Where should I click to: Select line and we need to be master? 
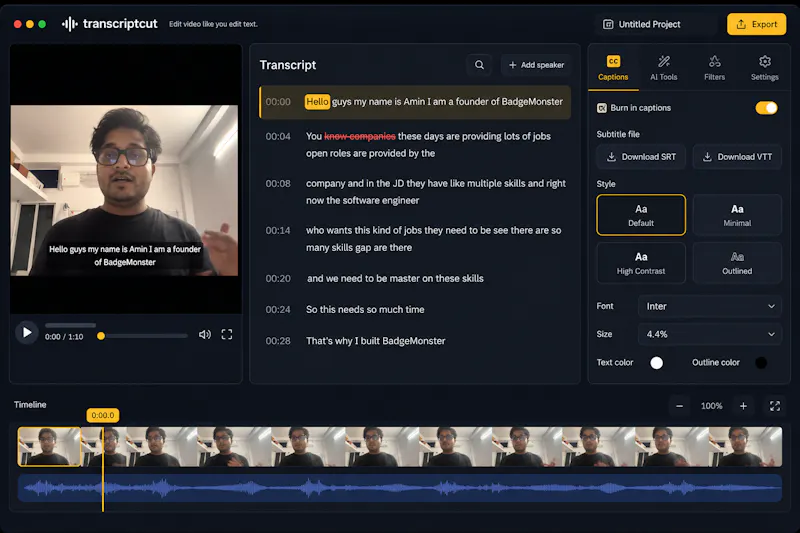[395, 278]
